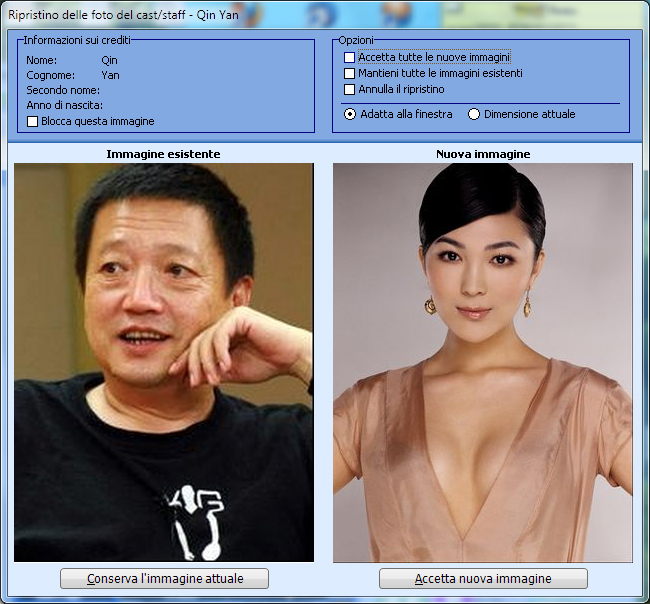Click the 'Nuova immagine' heading
This screenshot has width=650, height=604.
tap(483, 154)
